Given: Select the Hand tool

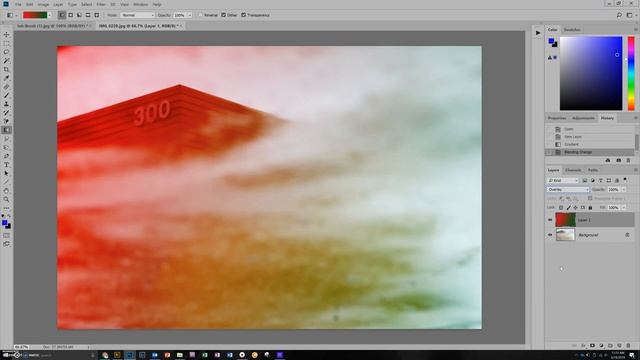Looking at the screenshot, I should pyautogui.click(x=6, y=191).
